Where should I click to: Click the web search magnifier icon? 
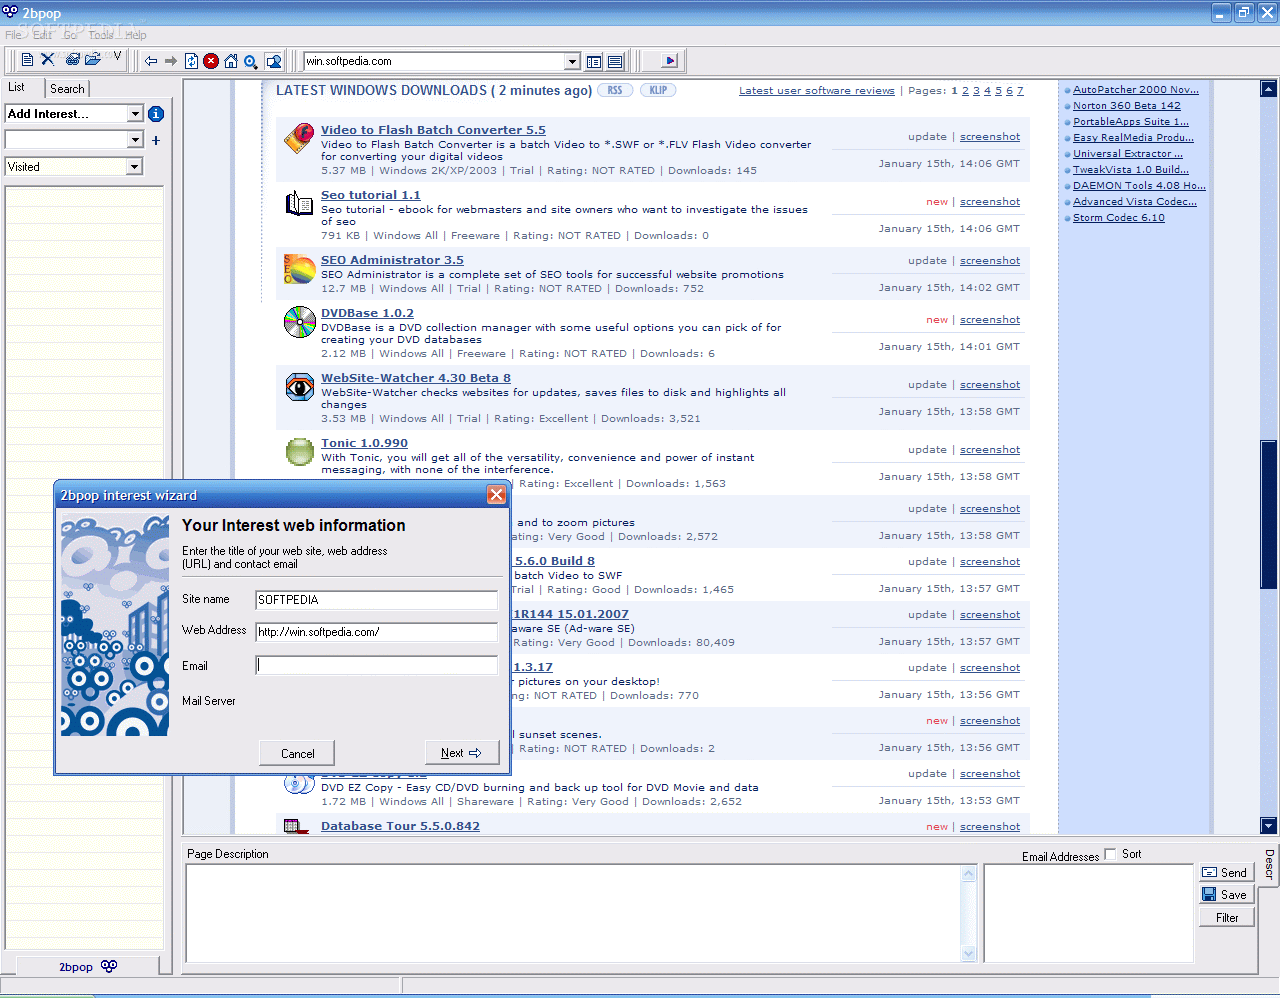[x=251, y=61]
